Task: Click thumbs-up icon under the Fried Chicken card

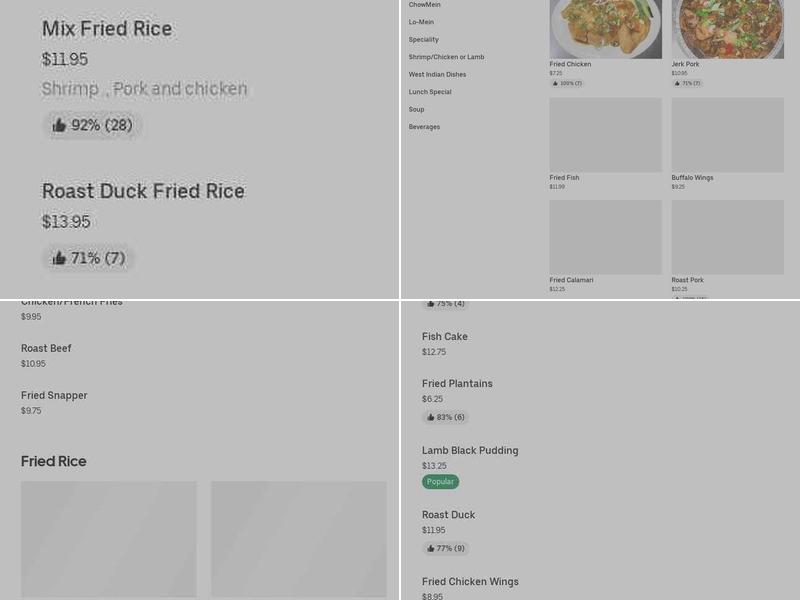Action: pyautogui.click(x=555, y=83)
